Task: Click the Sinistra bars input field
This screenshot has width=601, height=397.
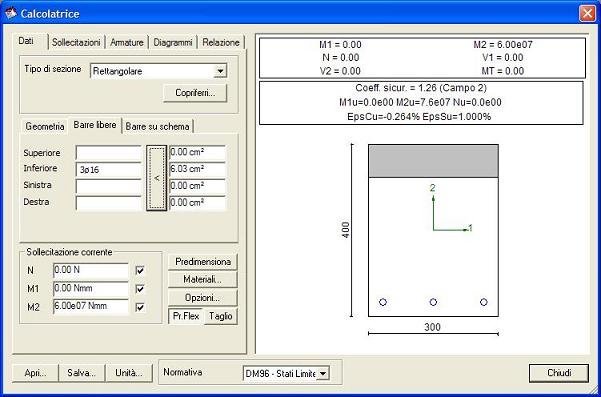Action: point(109,187)
